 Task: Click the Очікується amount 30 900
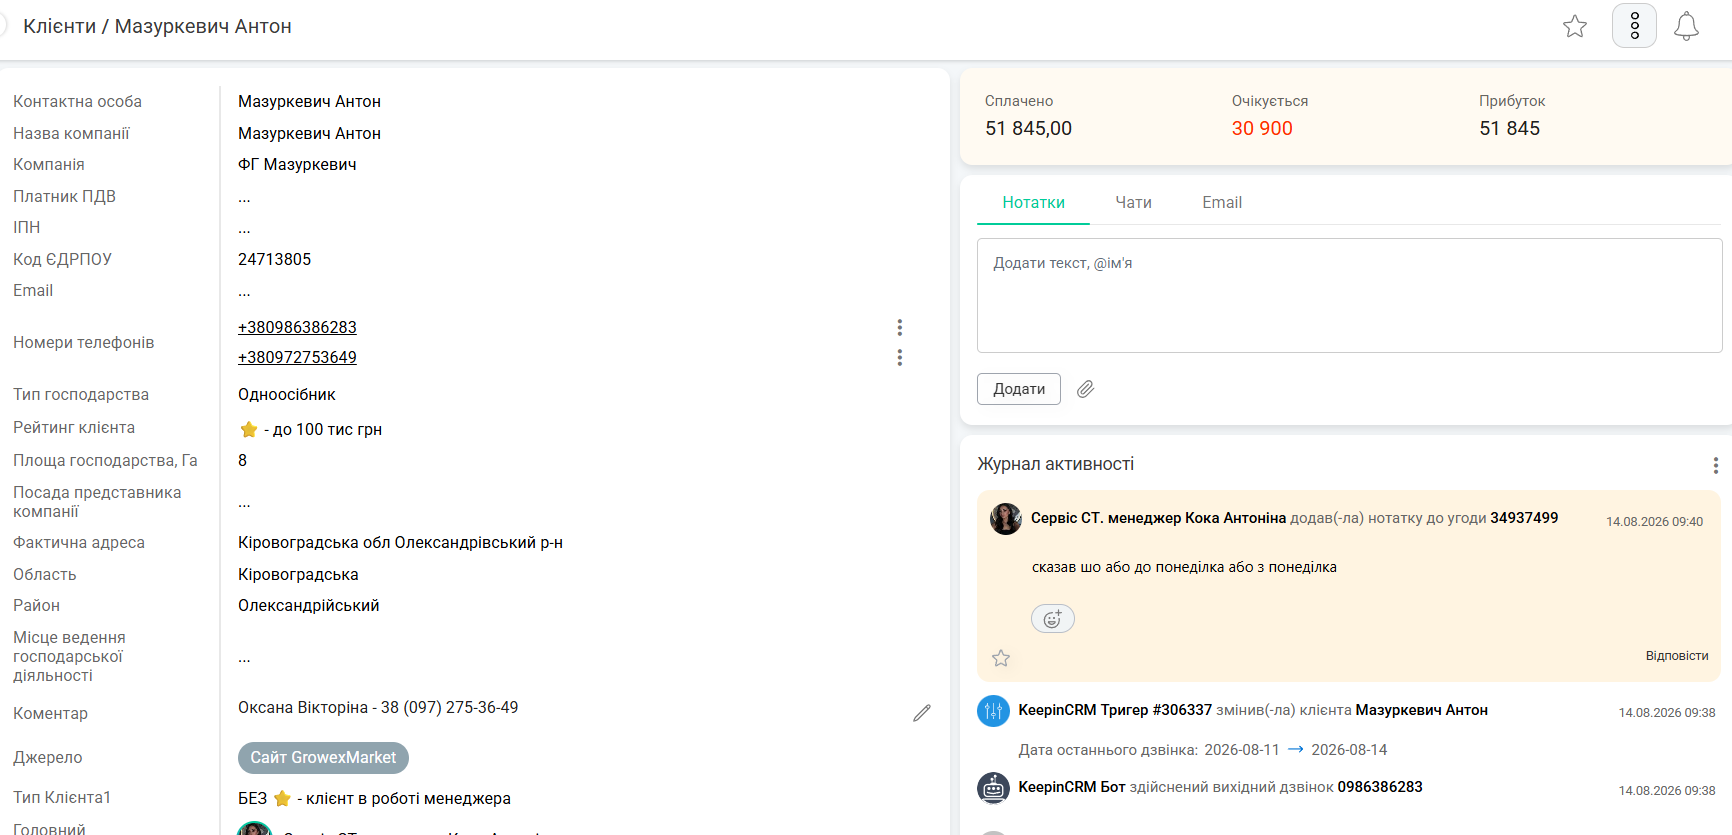1262,128
